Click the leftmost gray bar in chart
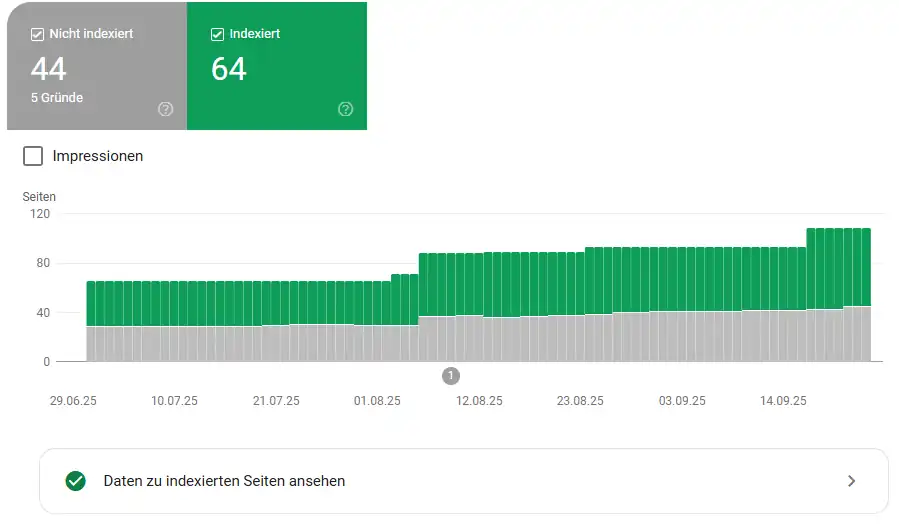This screenshot has height=527, width=899. 91,343
